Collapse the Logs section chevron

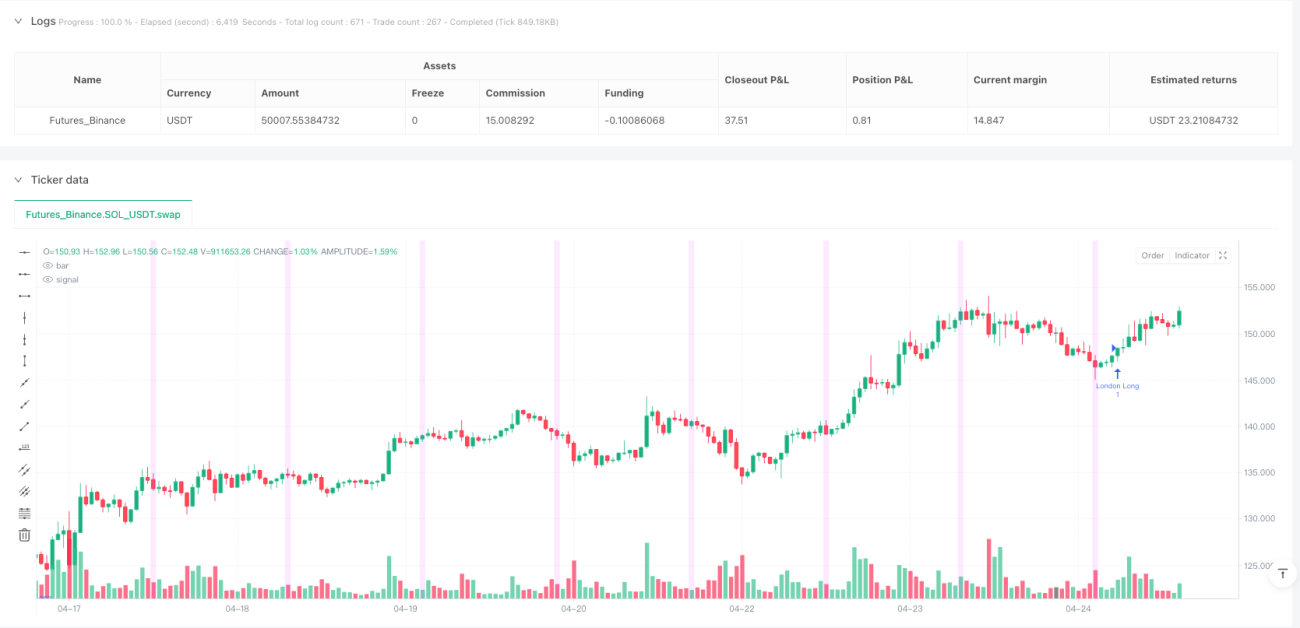17,21
